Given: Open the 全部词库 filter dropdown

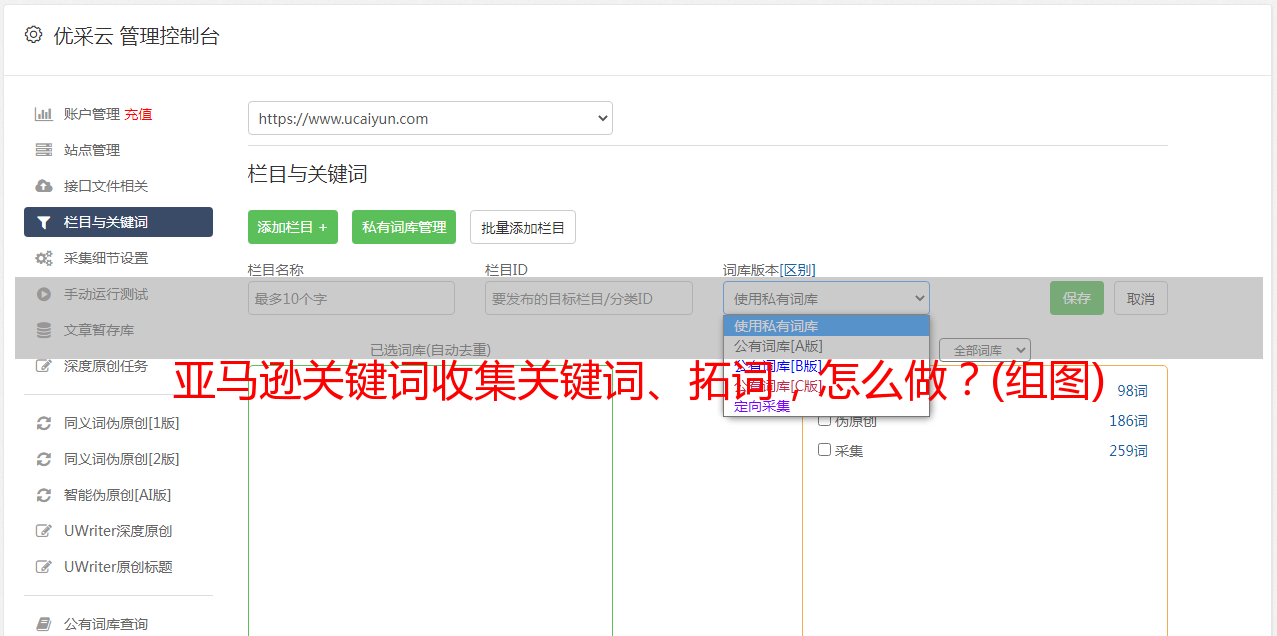Looking at the screenshot, I should coord(985,350).
